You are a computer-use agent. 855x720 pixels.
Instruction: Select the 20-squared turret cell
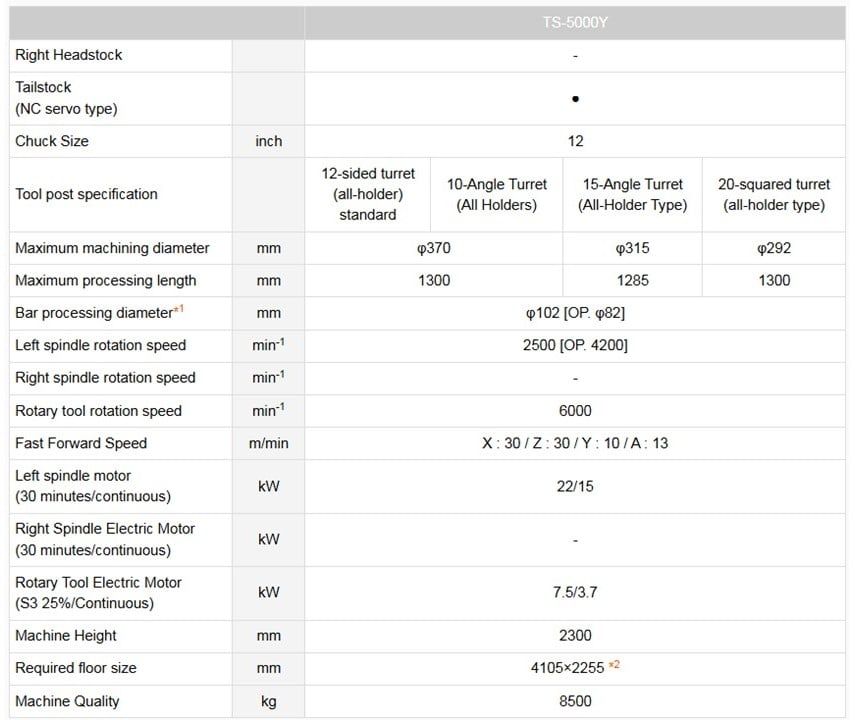point(774,195)
